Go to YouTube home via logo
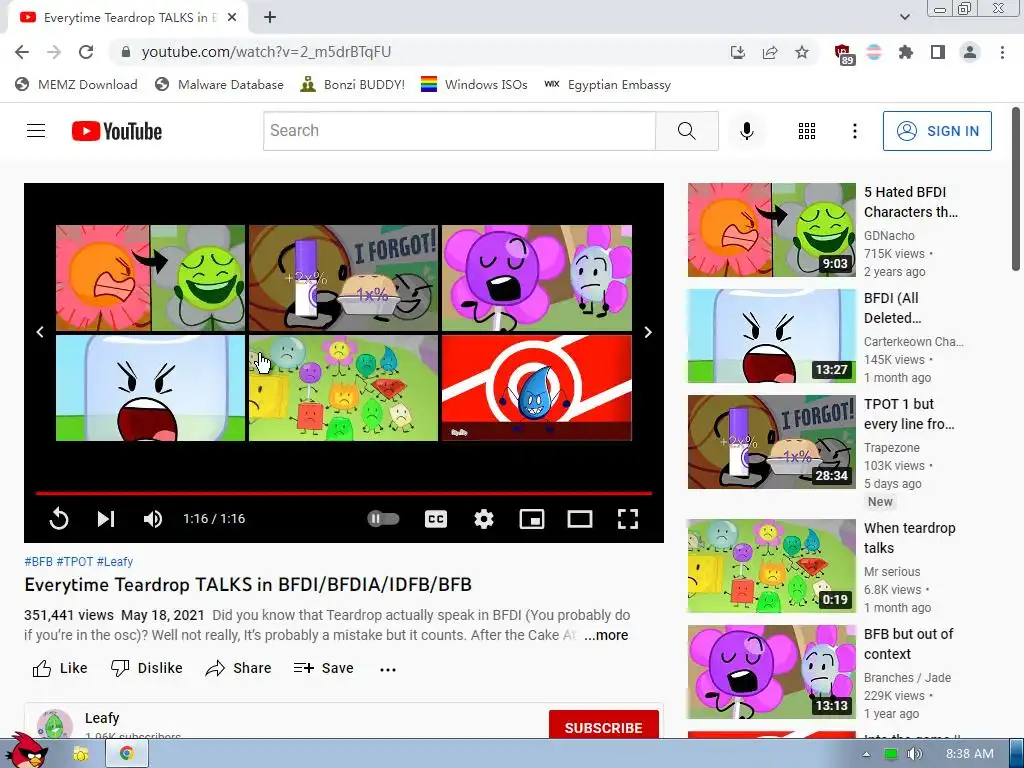This screenshot has width=1024, height=768. pos(117,131)
